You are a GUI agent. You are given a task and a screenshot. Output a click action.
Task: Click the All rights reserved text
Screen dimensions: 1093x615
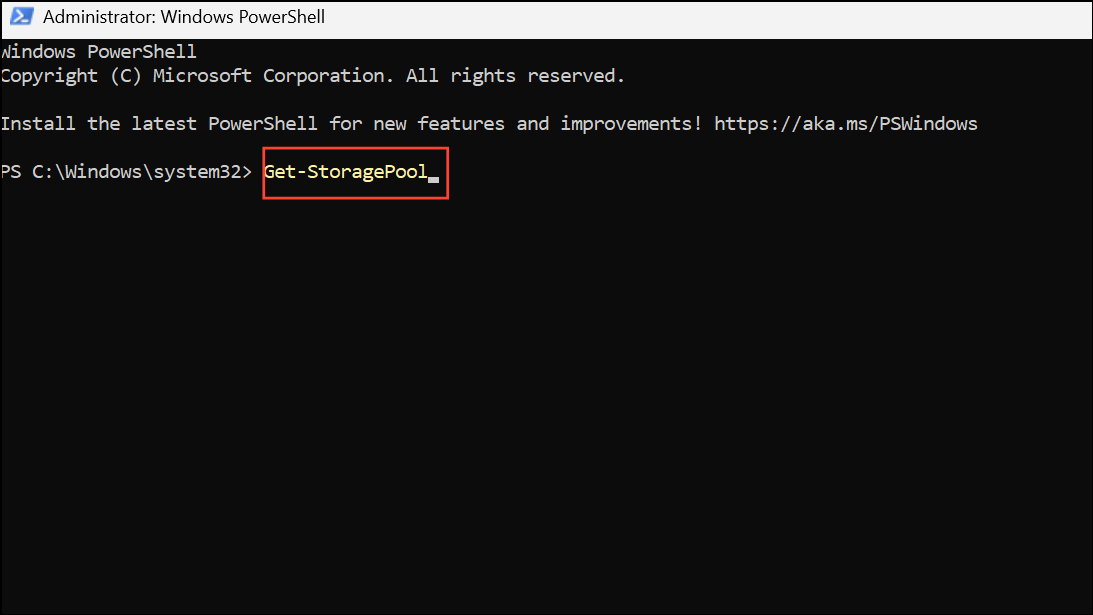pos(515,75)
